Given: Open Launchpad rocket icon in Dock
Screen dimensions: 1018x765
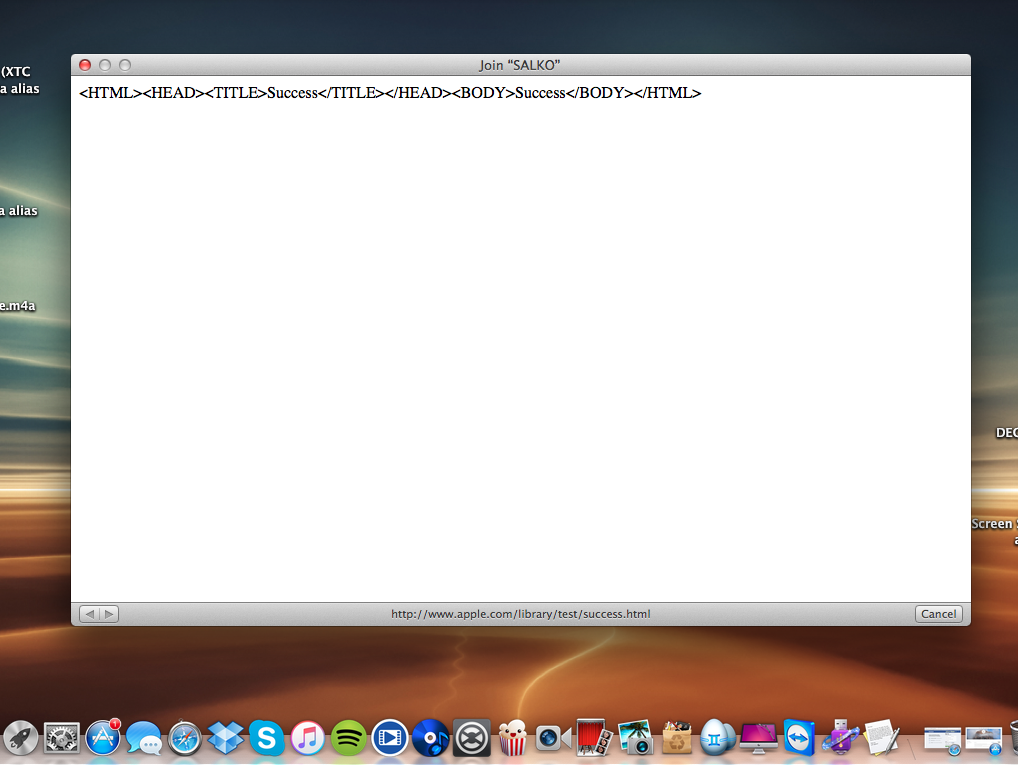Looking at the screenshot, I should click(x=20, y=738).
